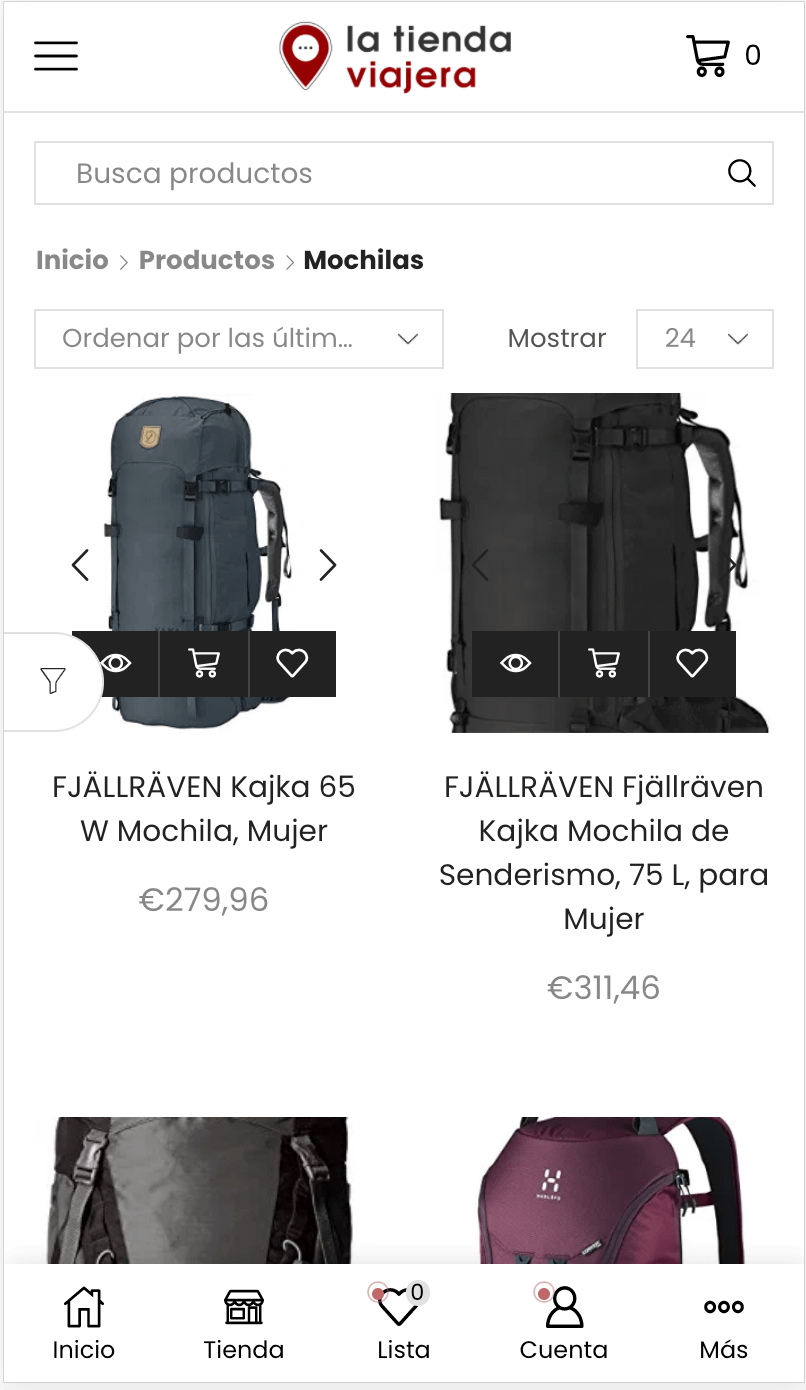The image size is (806, 1390).
Task: Follow the Productos breadcrumb link
Action: 207,260
